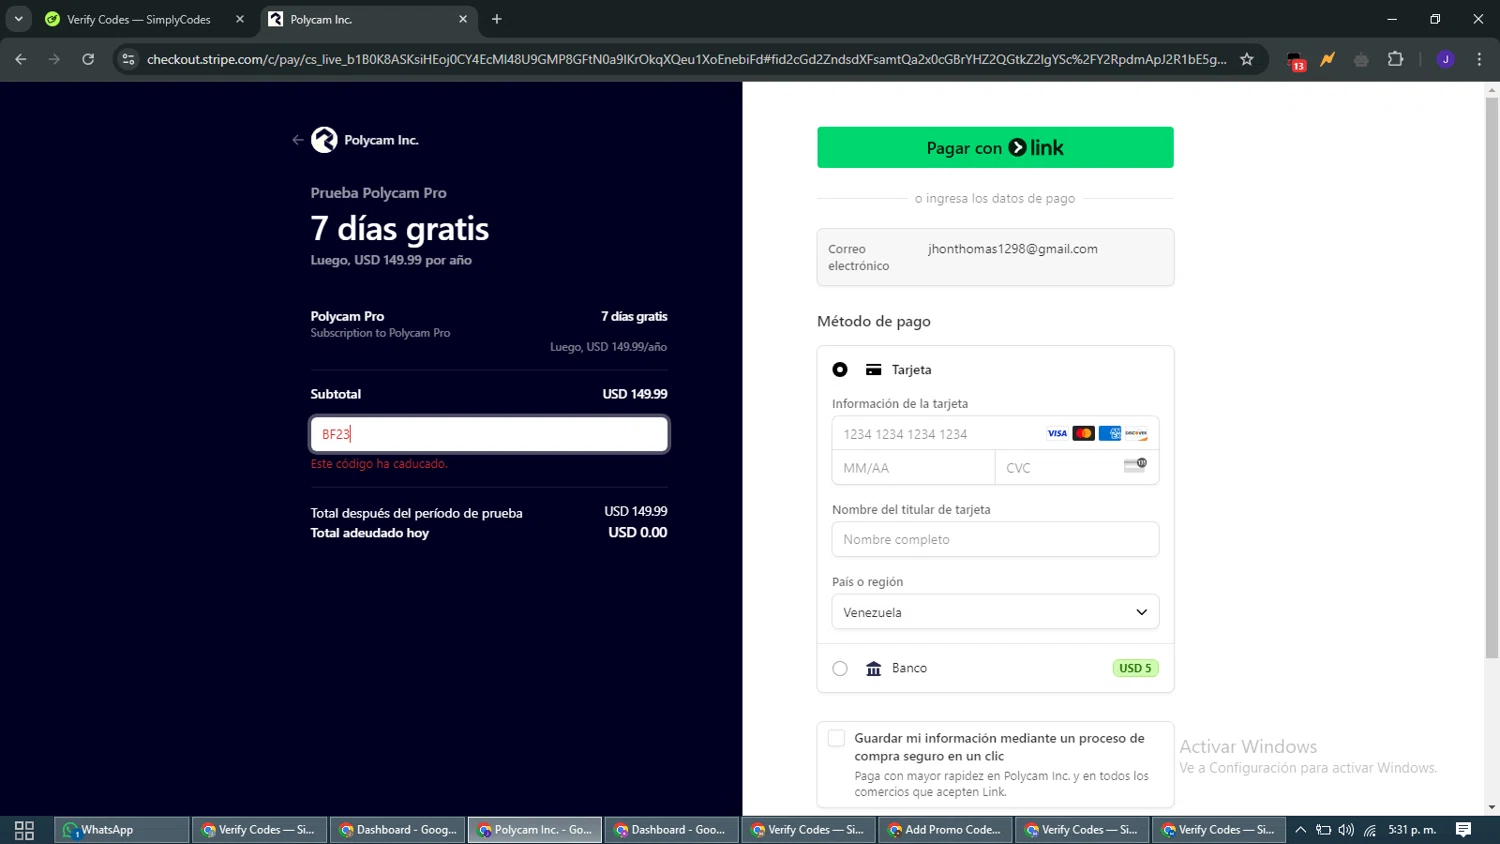Open the Wi-Fi network tray icon
Image resolution: width=1500 pixels, height=844 pixels.
click(x=1370, y=830)
